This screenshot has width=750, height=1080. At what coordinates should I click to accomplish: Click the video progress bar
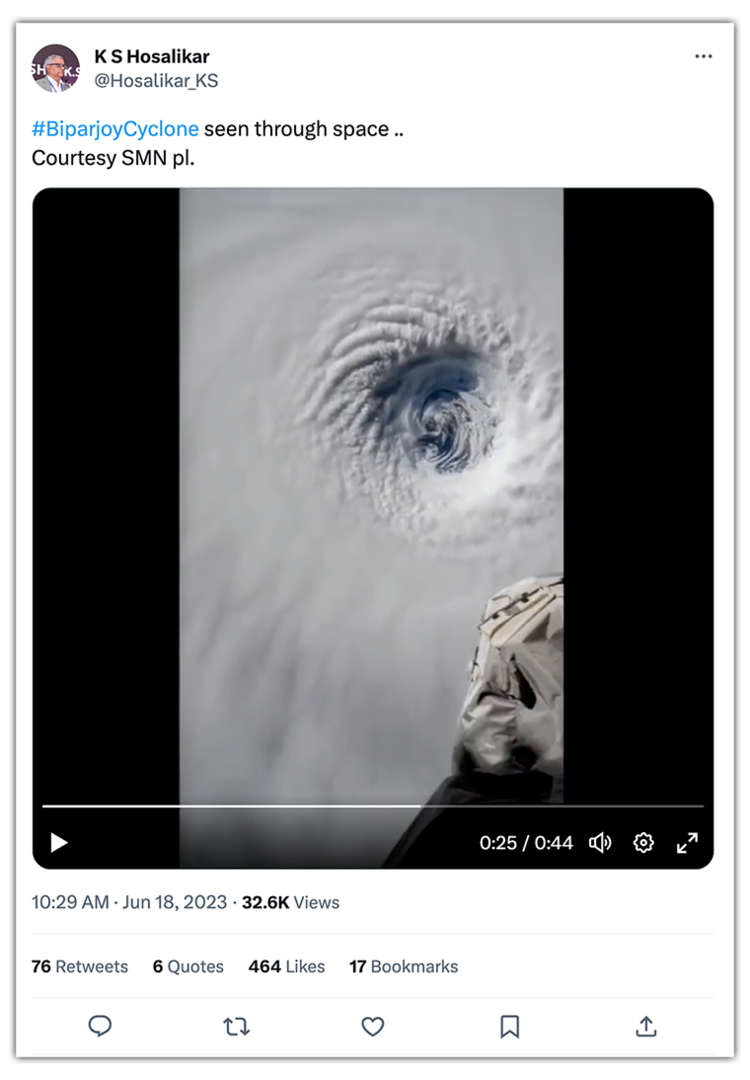(x=373, y=805)
